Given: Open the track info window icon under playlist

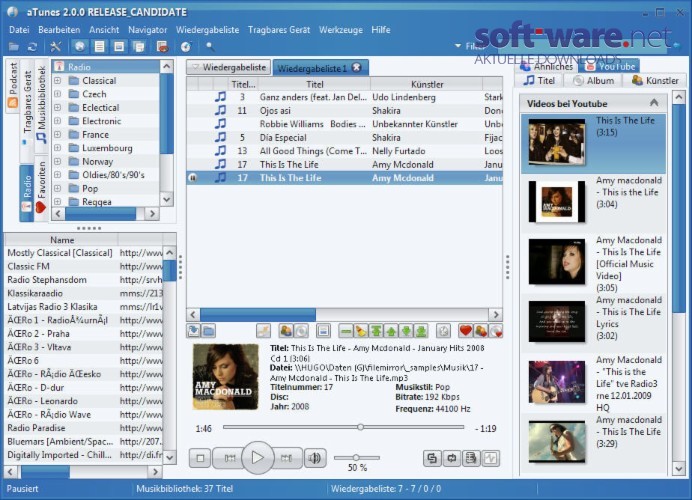Looking at the screenshot, I should 323,331.
